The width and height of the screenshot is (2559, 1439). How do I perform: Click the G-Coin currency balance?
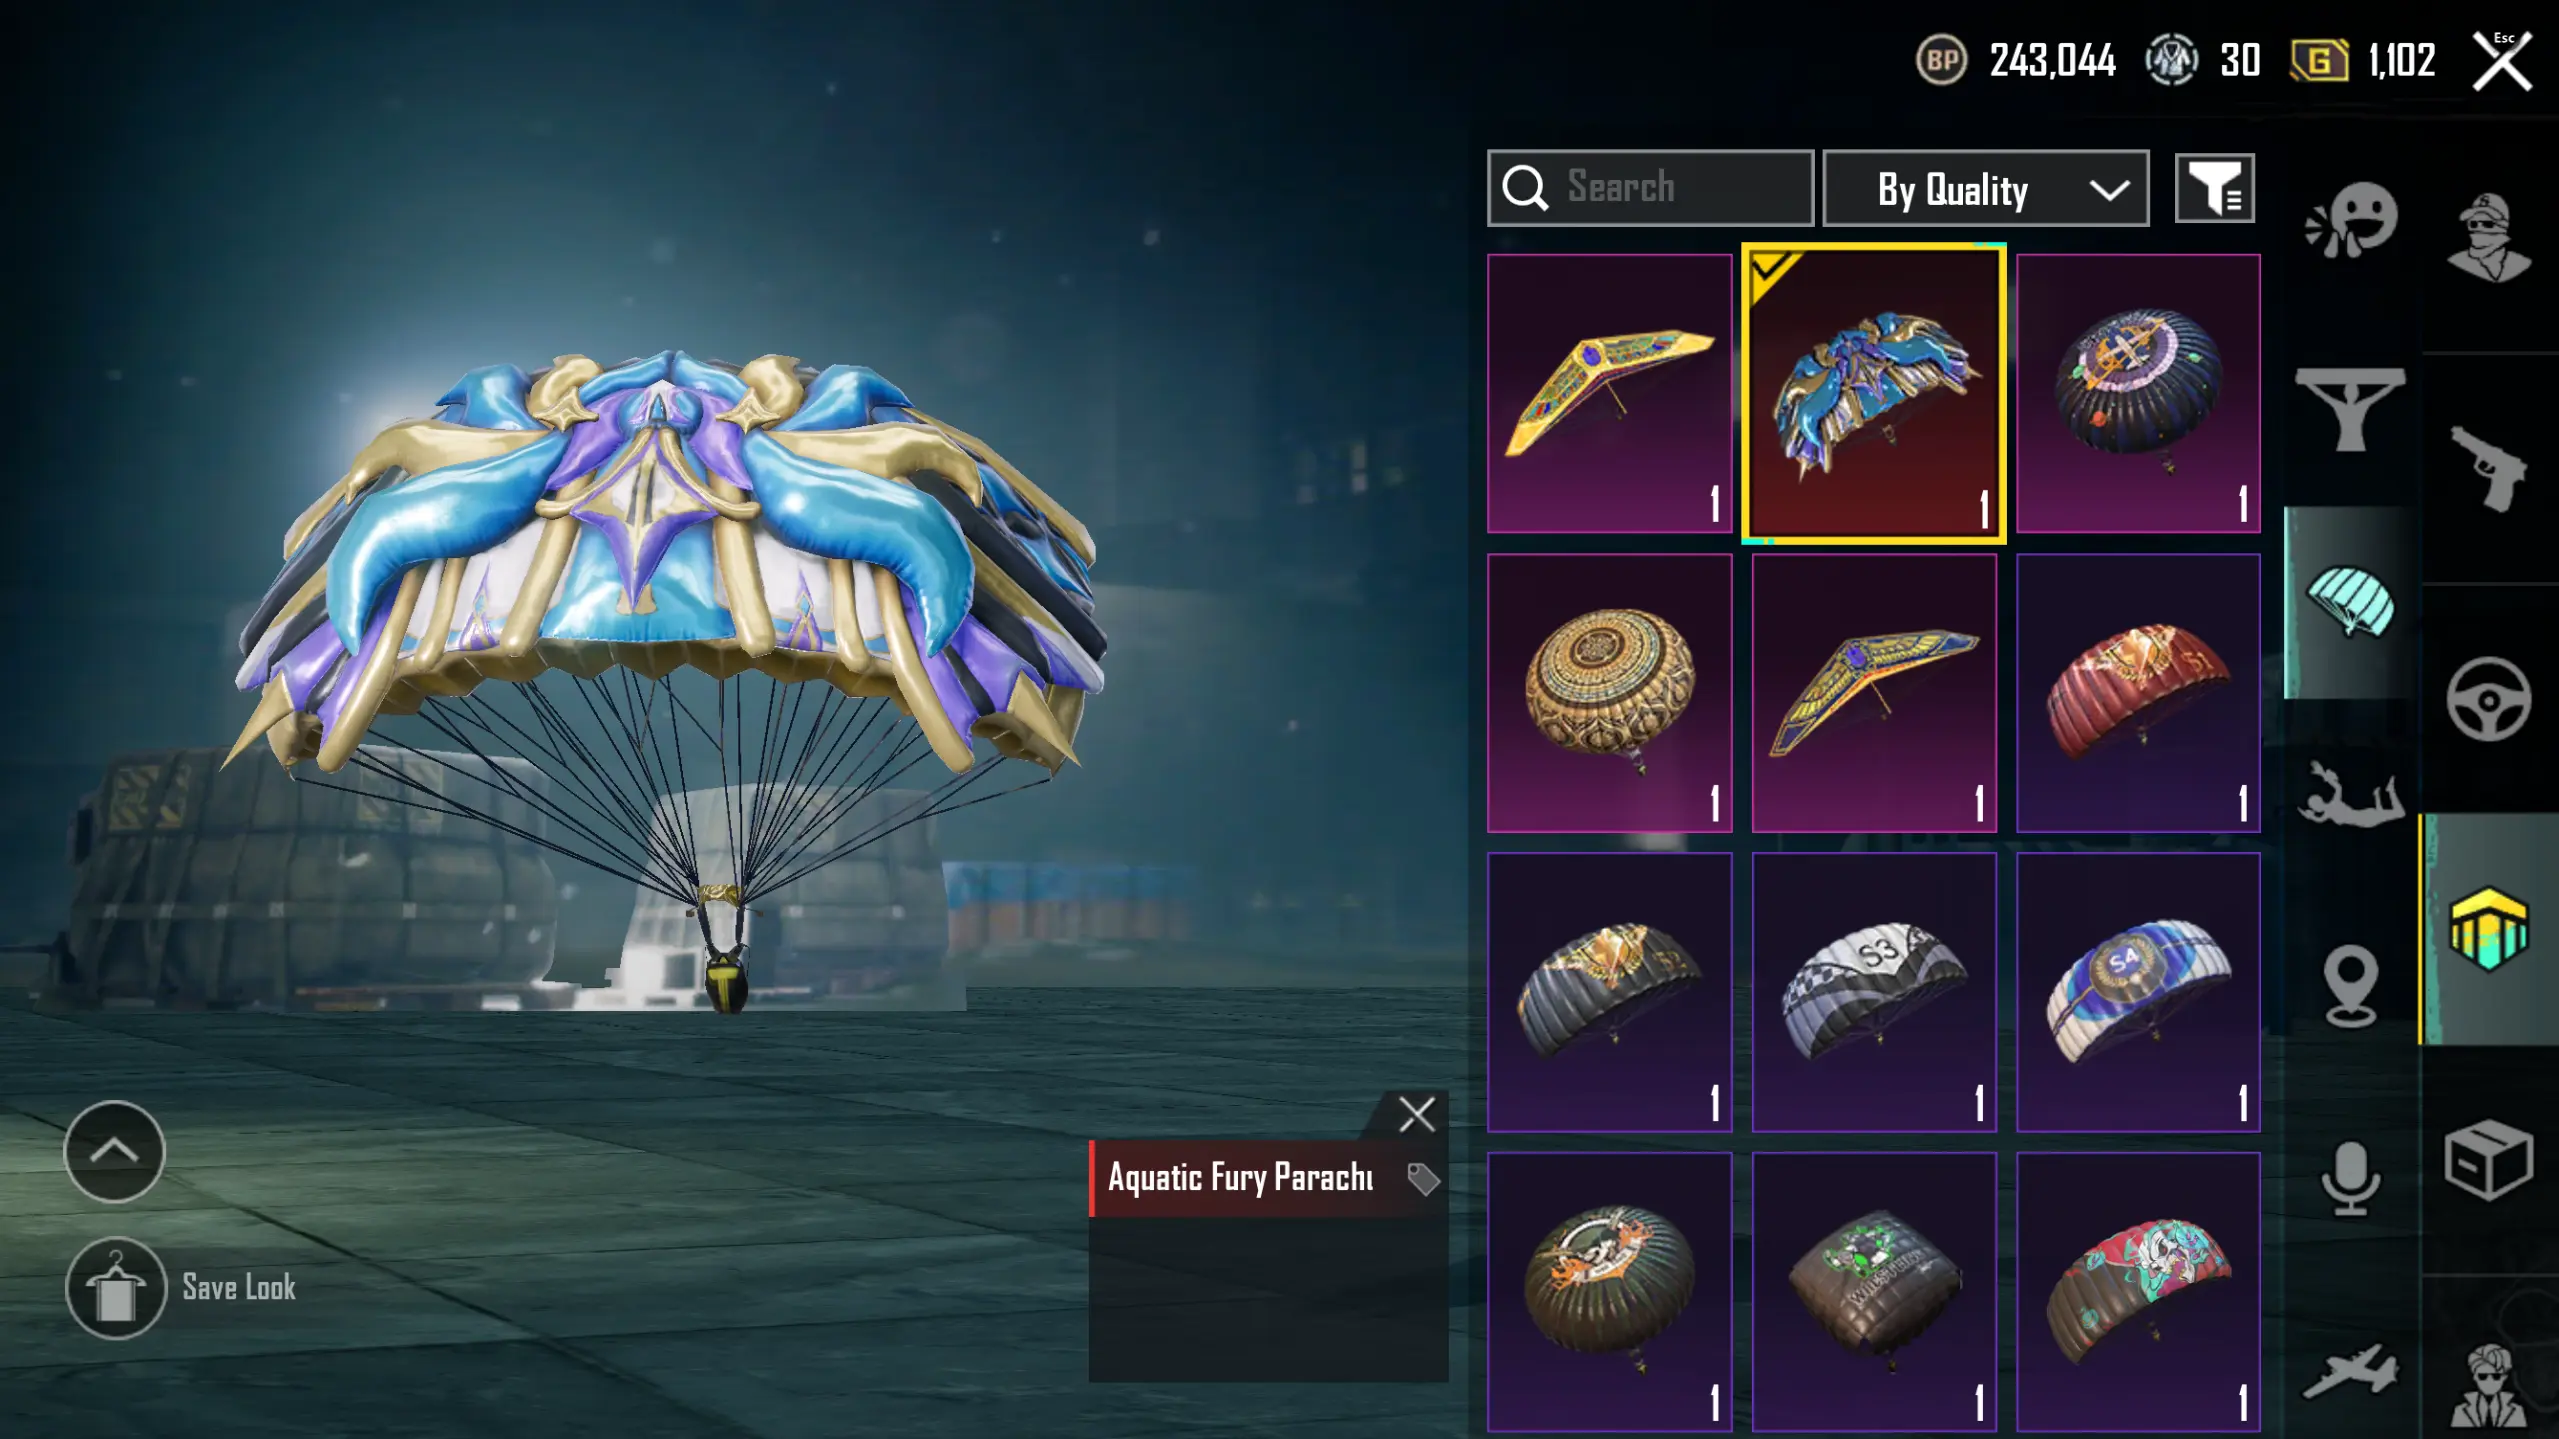click(x=2364, y=61)
